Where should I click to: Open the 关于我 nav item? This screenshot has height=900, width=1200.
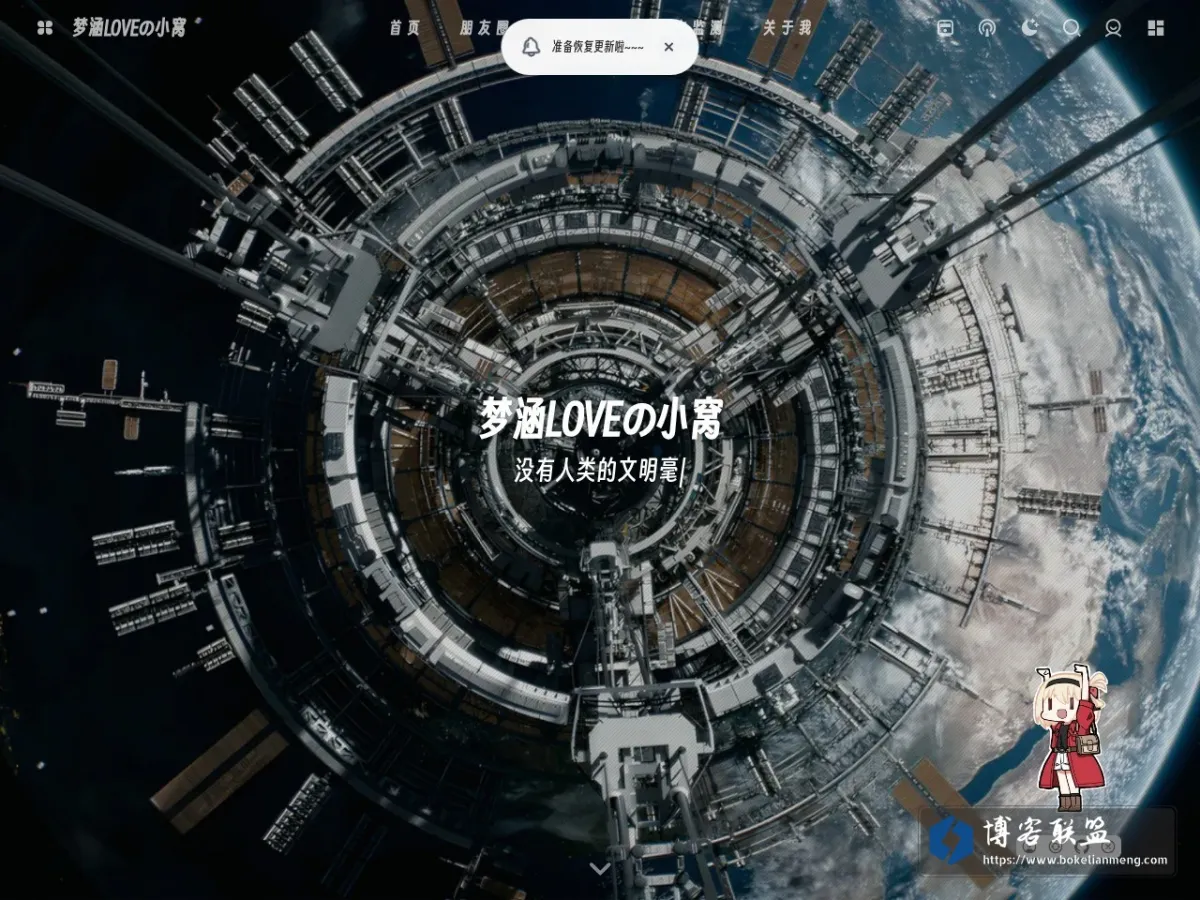[787, 28]
